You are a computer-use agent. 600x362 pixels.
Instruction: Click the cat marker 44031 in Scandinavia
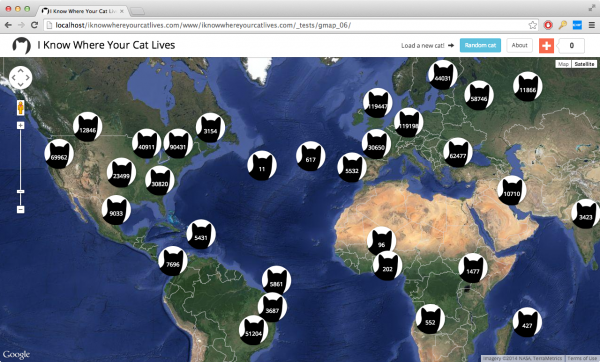[x=443, y=75]
